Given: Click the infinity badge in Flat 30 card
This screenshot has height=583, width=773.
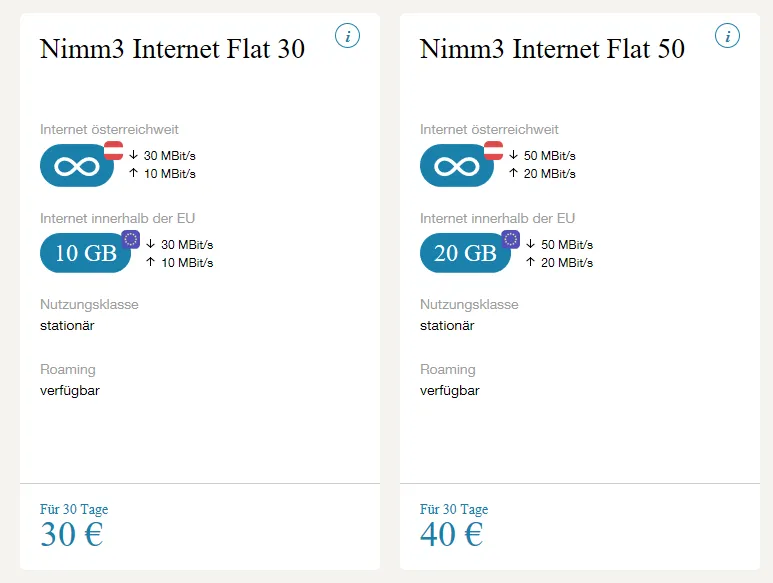Looking at the screenshot, I should click(x=77, y=166).
